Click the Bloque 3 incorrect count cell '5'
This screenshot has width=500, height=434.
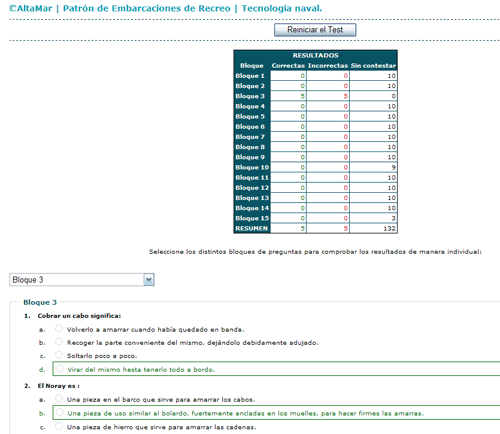click(328, 96)
